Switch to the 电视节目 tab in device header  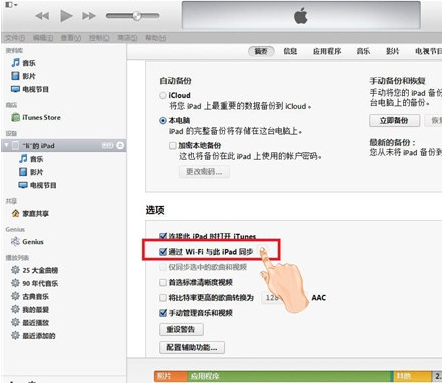428,51
